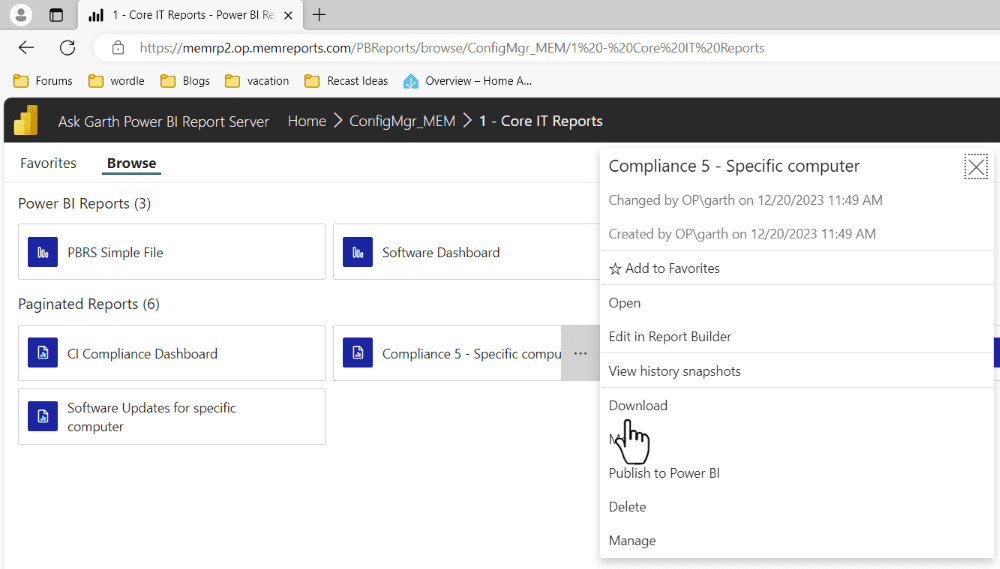Viewport: 1000px width, 569px height.
Task: Click the browser address bar URL
Action: 452,48
